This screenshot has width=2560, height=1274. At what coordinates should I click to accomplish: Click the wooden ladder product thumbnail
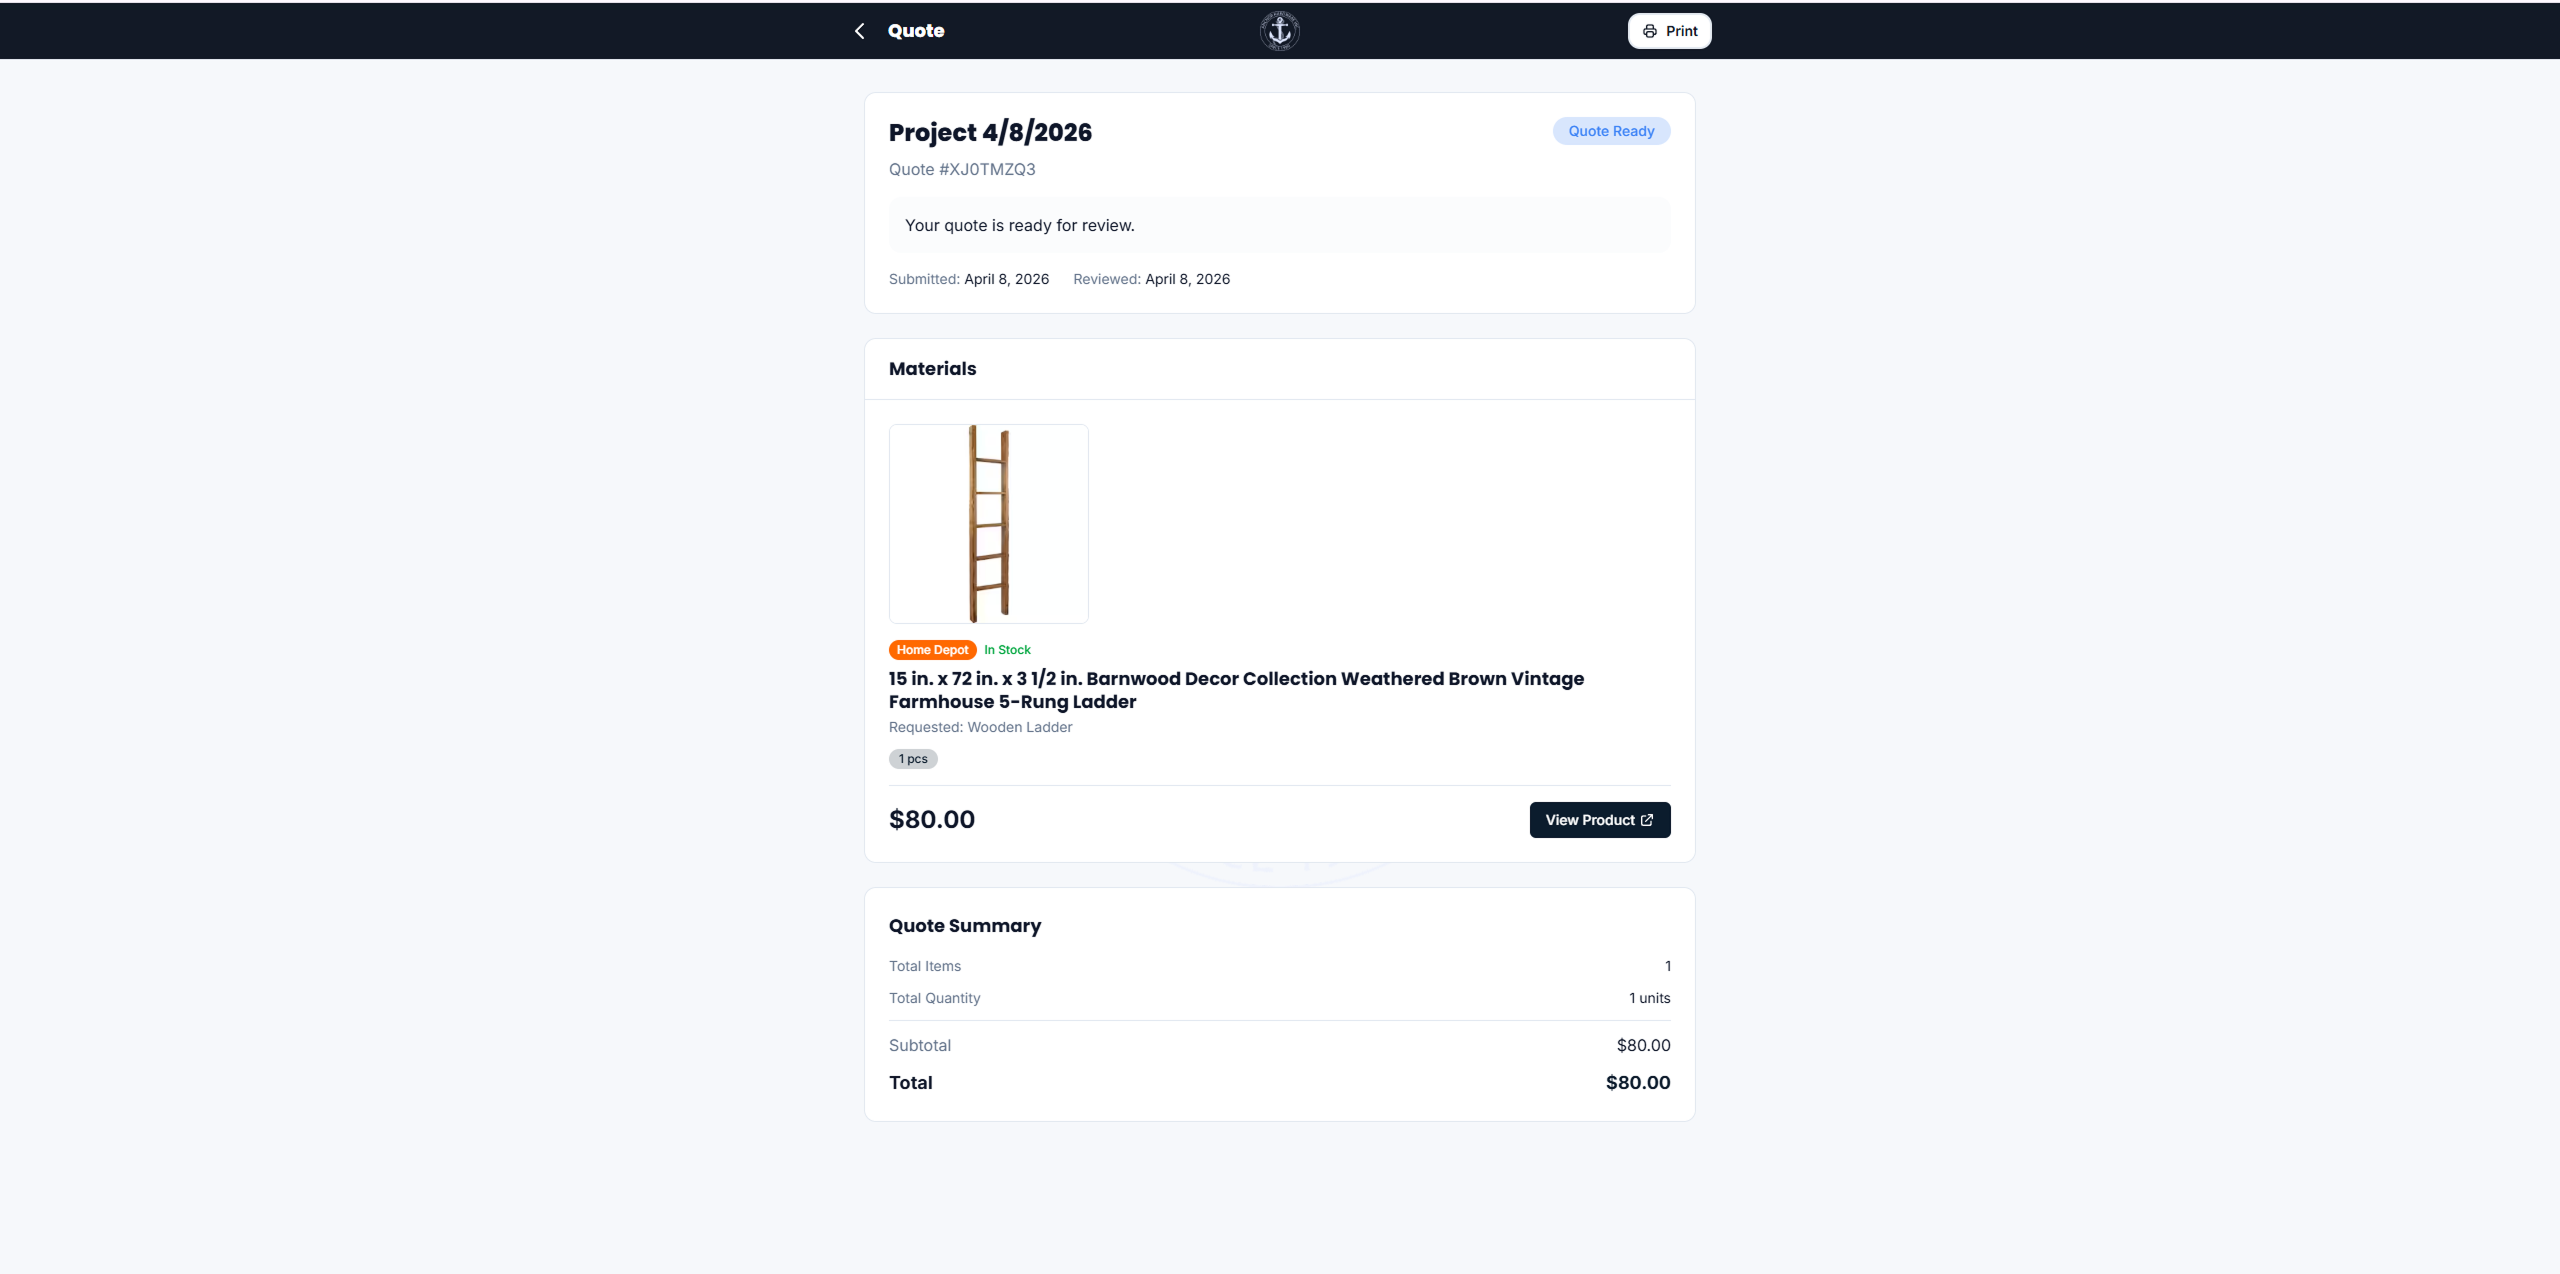coord(988,524)
